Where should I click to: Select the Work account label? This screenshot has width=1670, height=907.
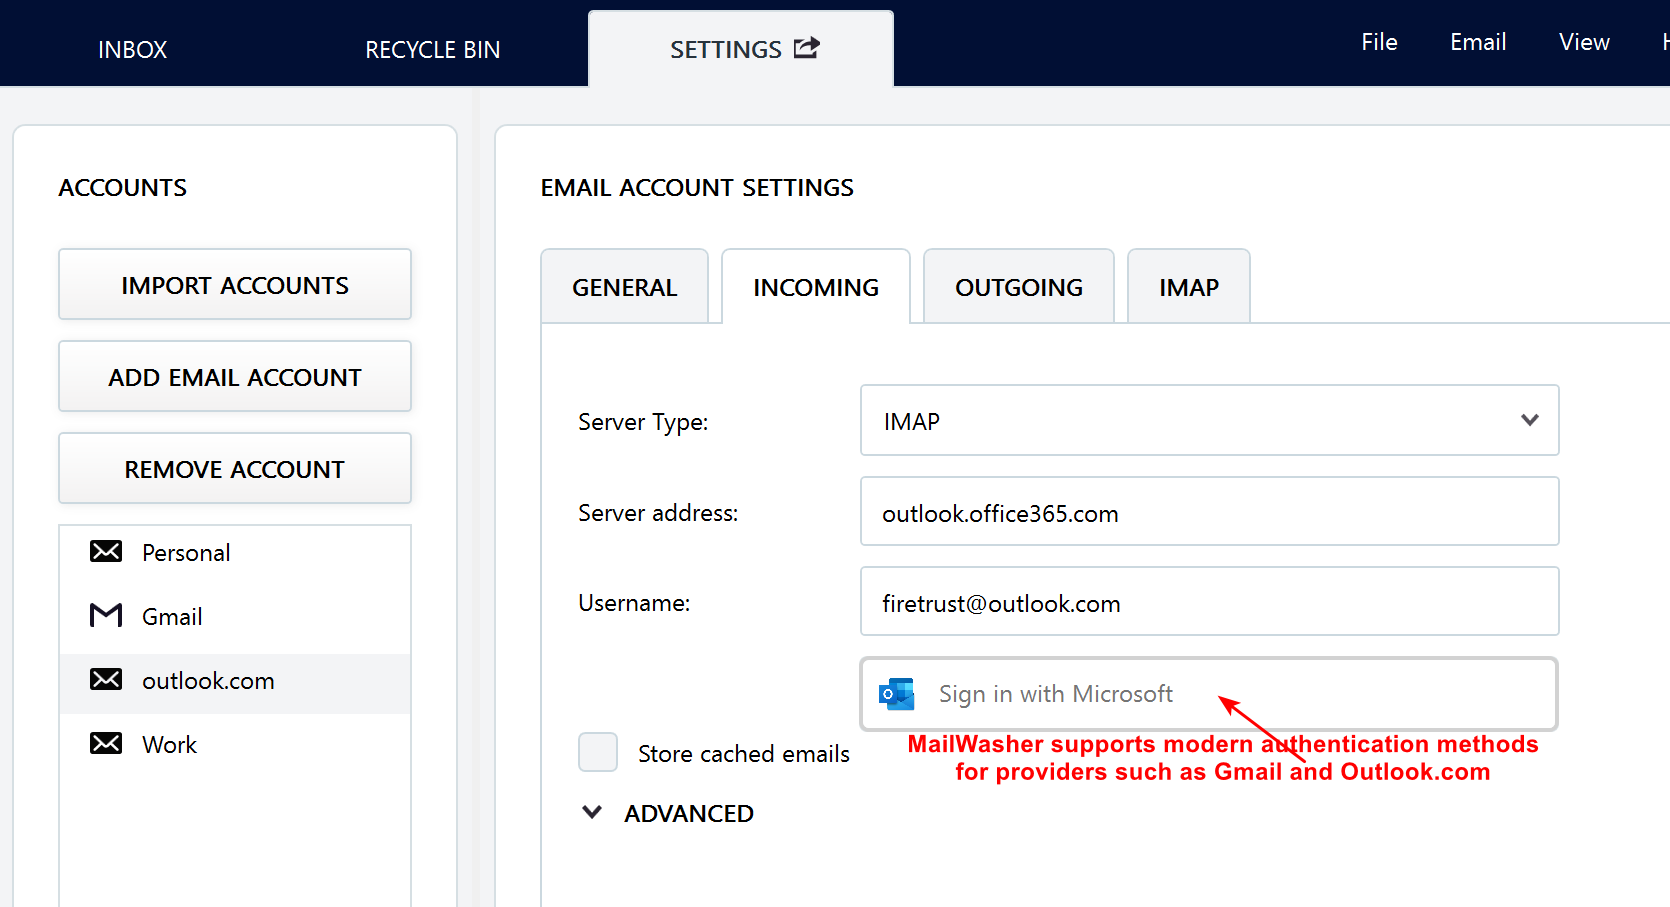(170, 745)
